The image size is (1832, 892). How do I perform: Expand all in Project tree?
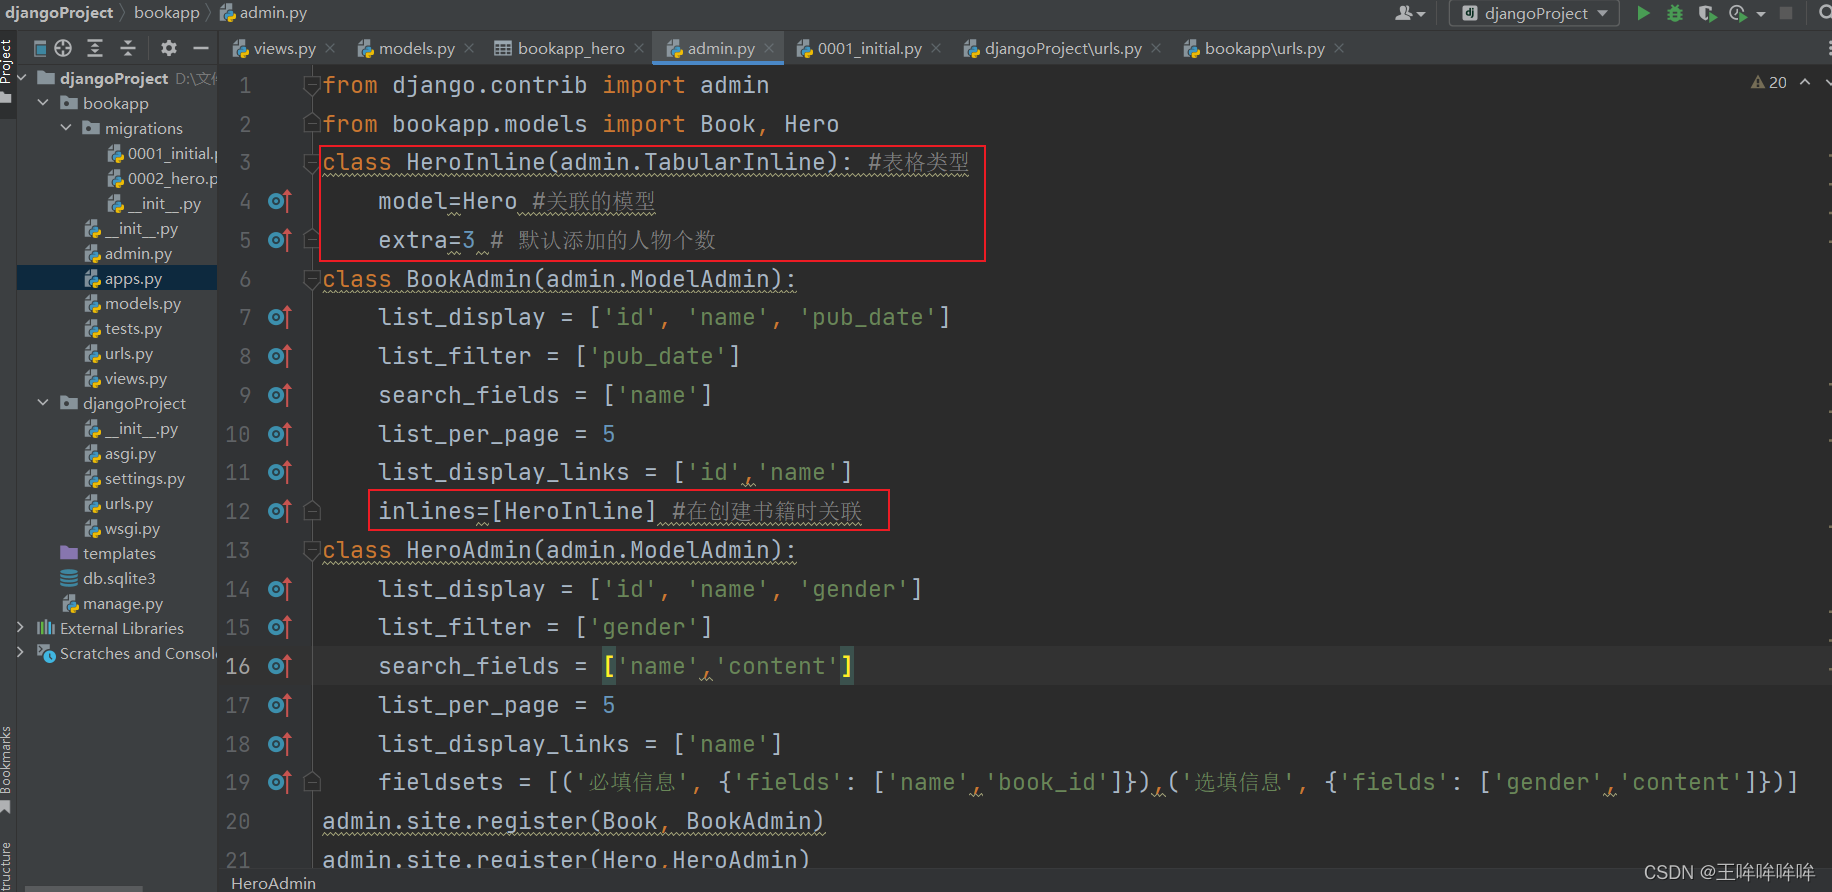click(95, 48)
